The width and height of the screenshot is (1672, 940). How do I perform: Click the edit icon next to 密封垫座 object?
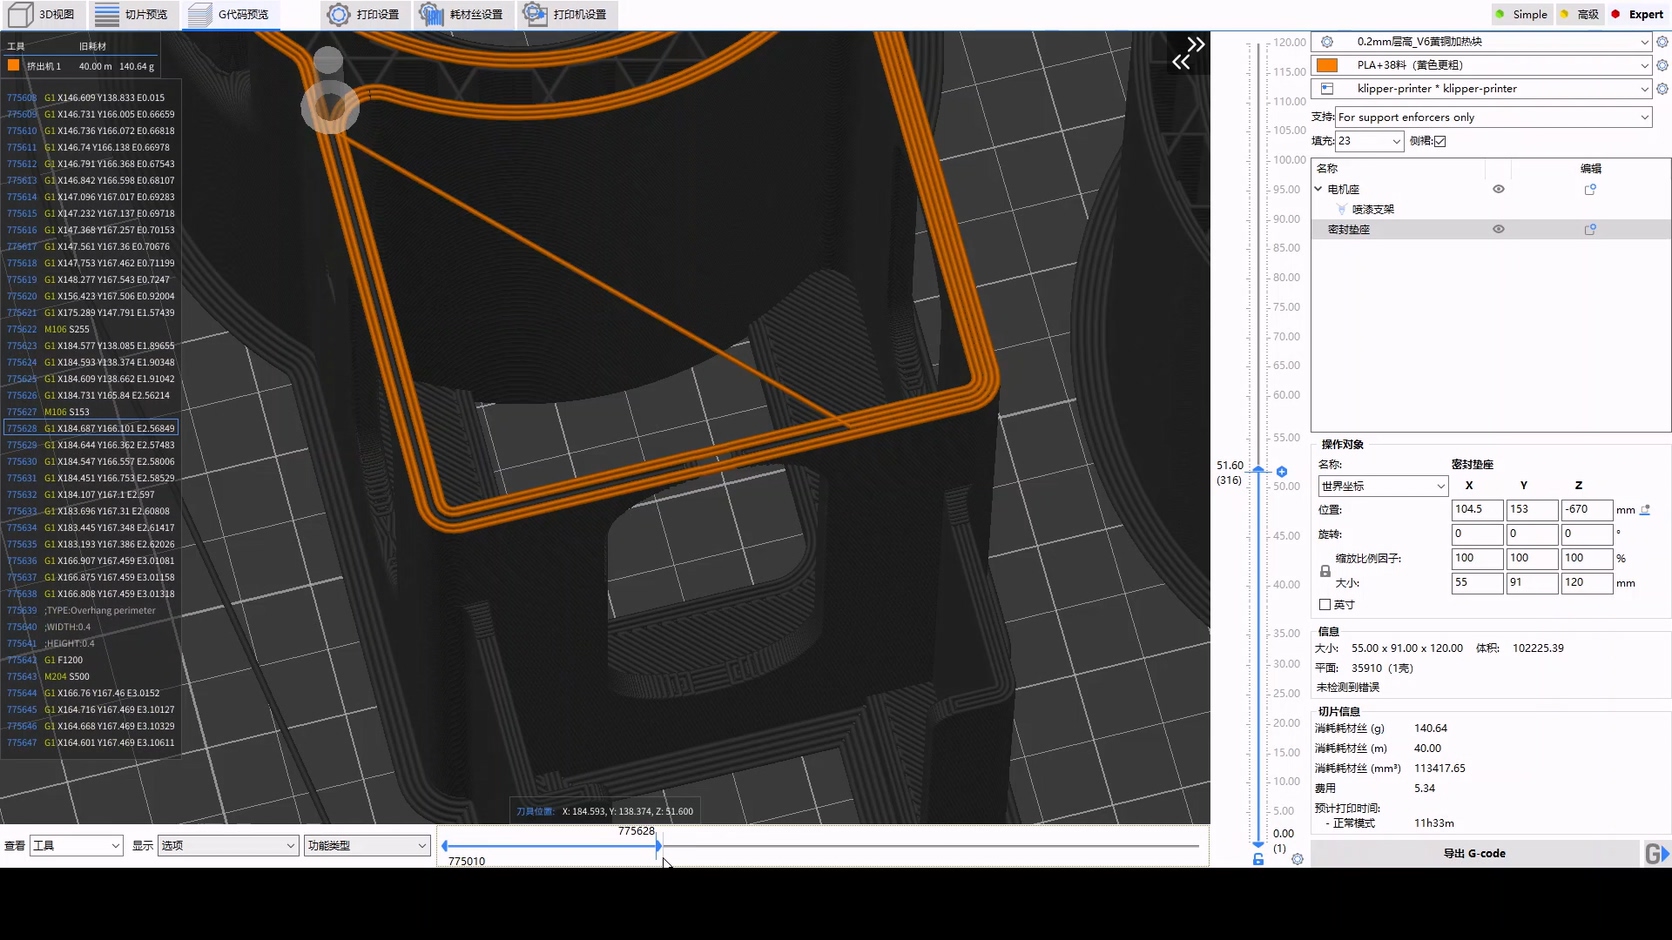click(x=1590, y=229)
